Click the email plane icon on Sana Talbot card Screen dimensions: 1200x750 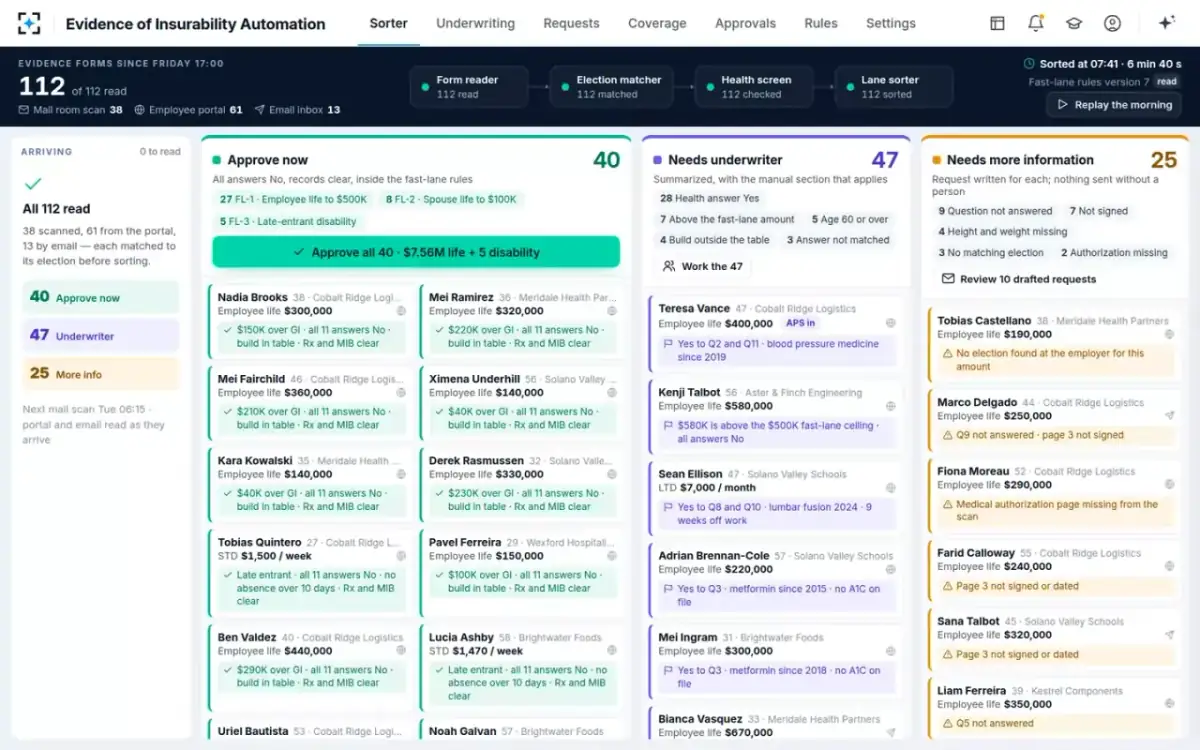[1169, 635]
